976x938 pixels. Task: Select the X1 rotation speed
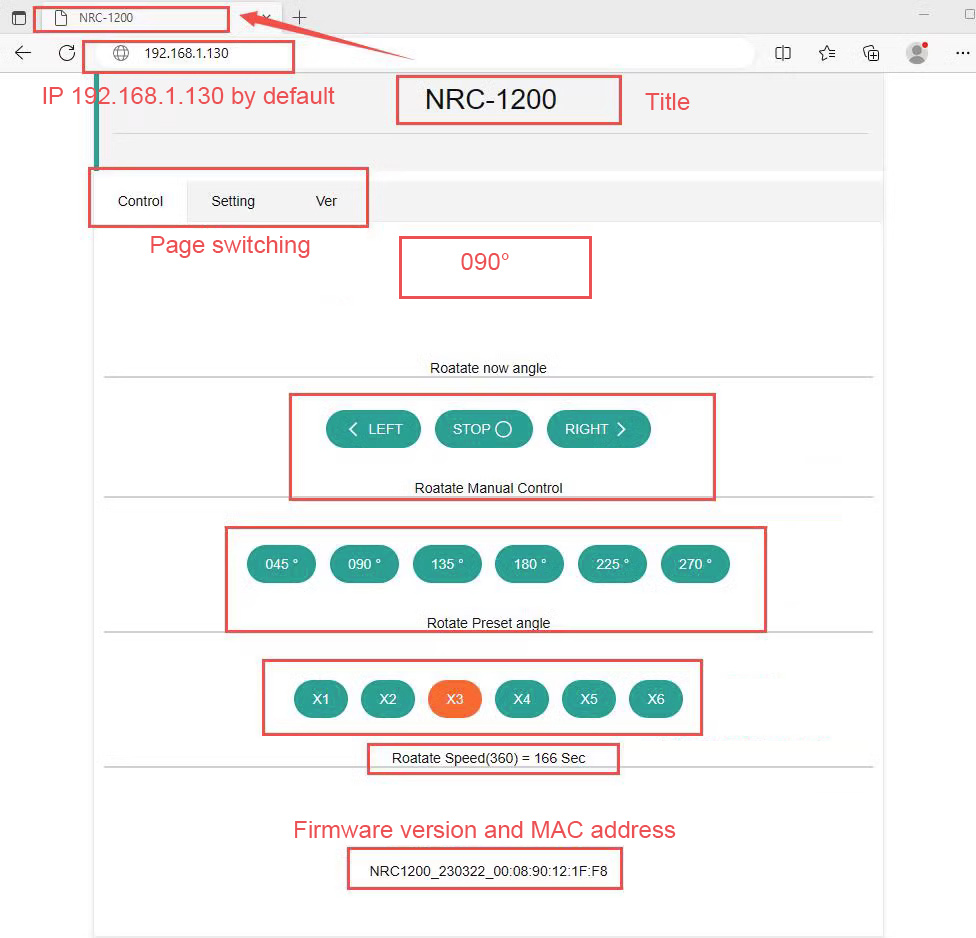tap(320, 699)
